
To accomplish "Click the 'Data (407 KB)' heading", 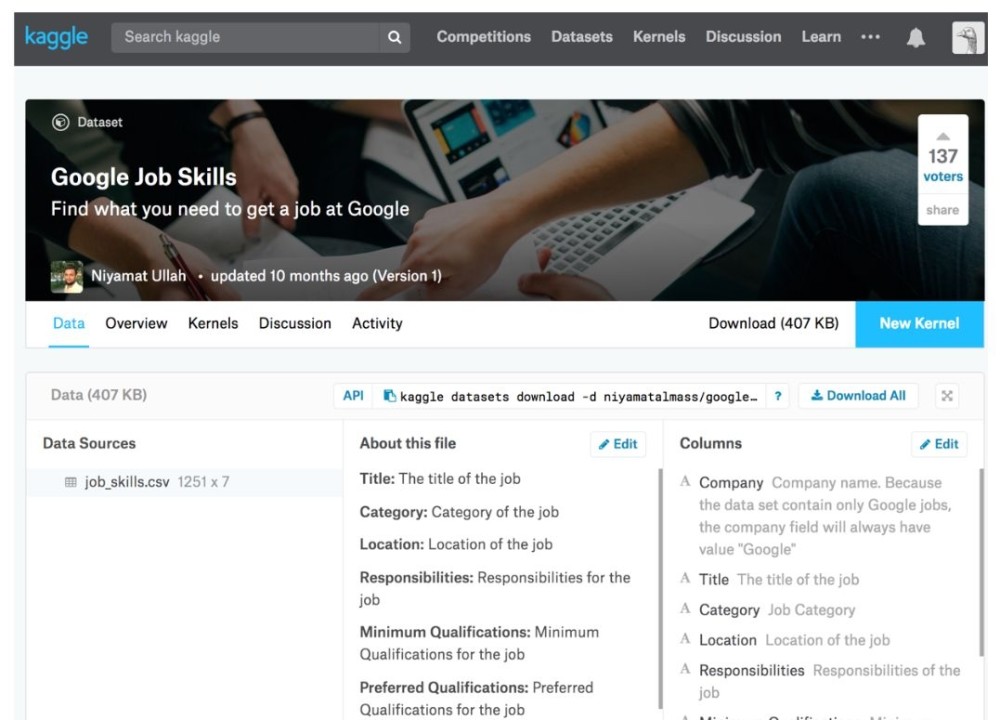I will 99,395.
